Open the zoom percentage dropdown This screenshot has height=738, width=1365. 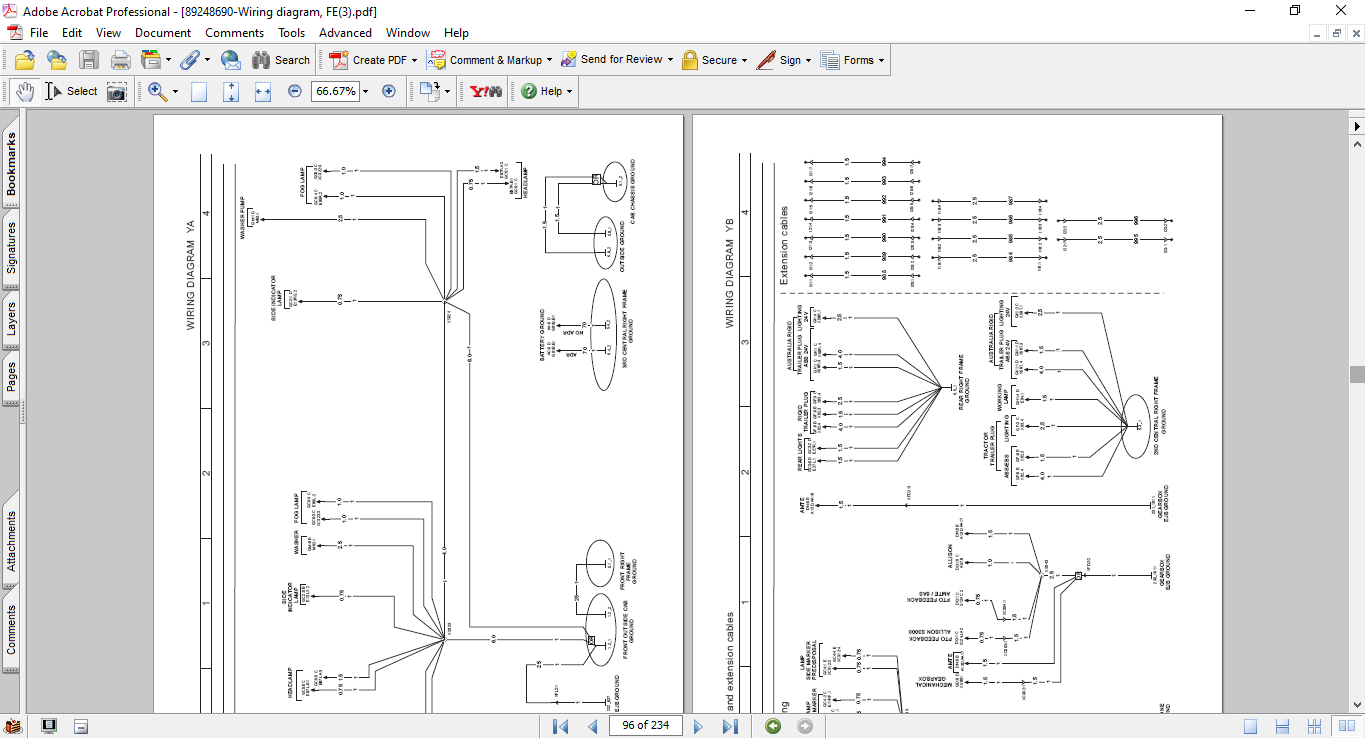click(x=365, y=91)
